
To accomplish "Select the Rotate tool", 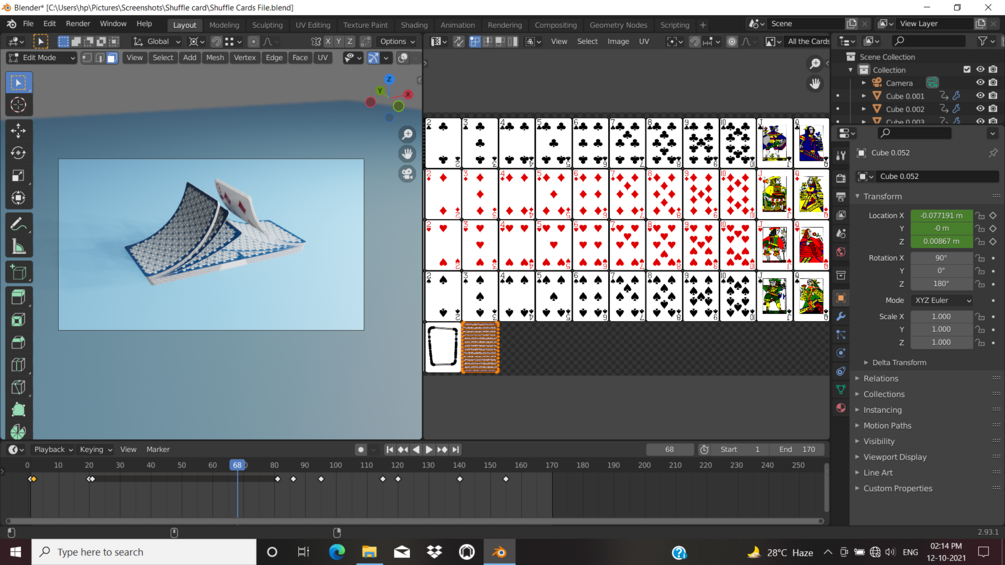I will (x=18, y=153).
